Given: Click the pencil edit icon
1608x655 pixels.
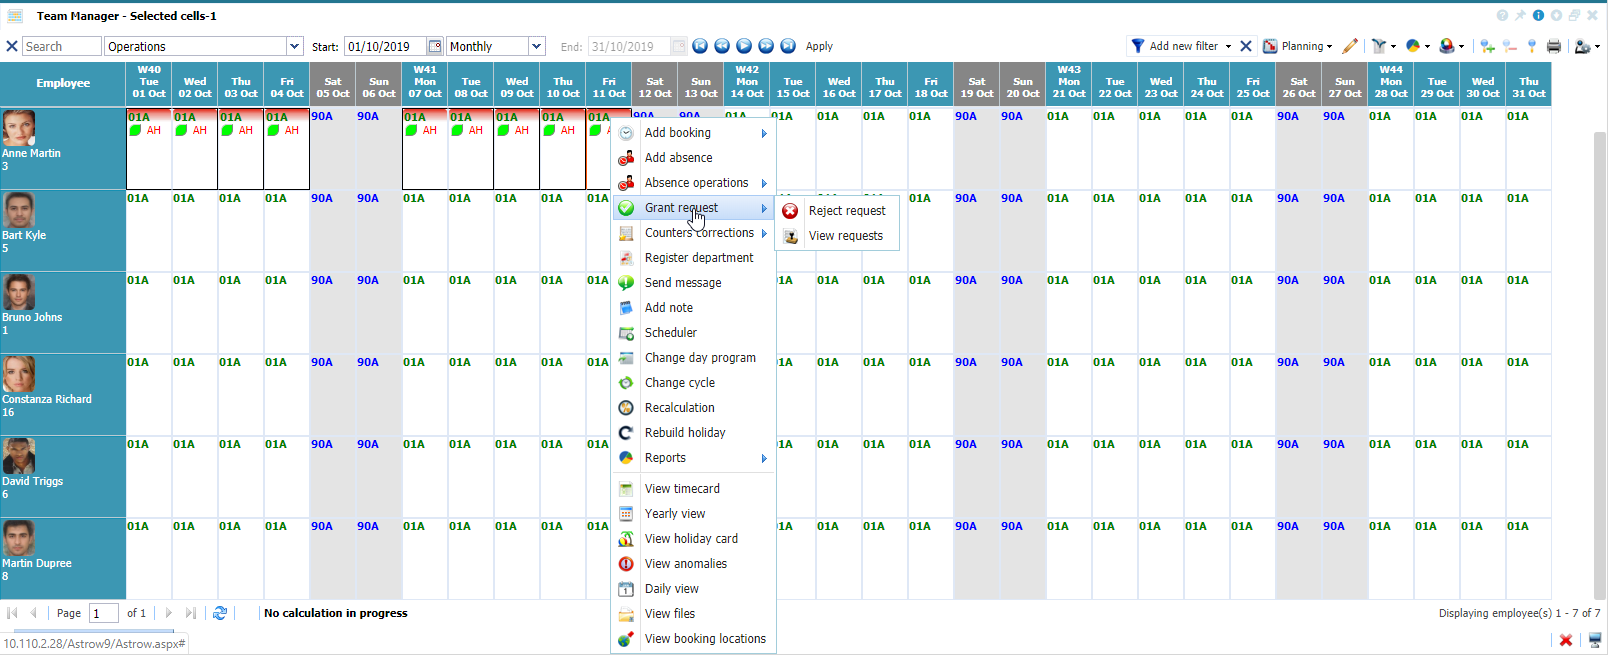Looking at the screenshot, I should pyautogui.click(x=1350, y=46).
